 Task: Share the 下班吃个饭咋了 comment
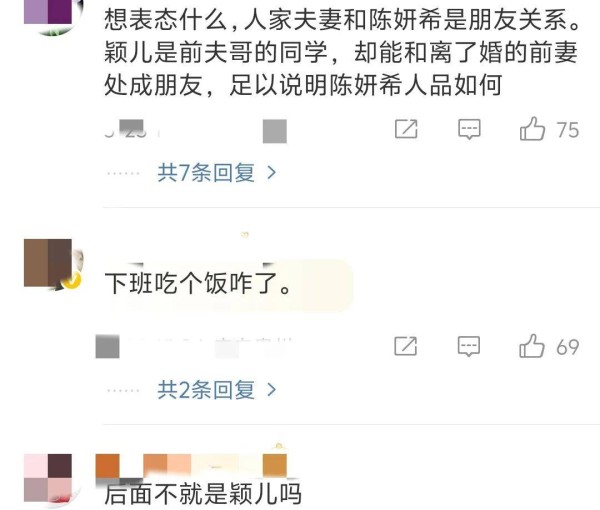pos(406,346)
